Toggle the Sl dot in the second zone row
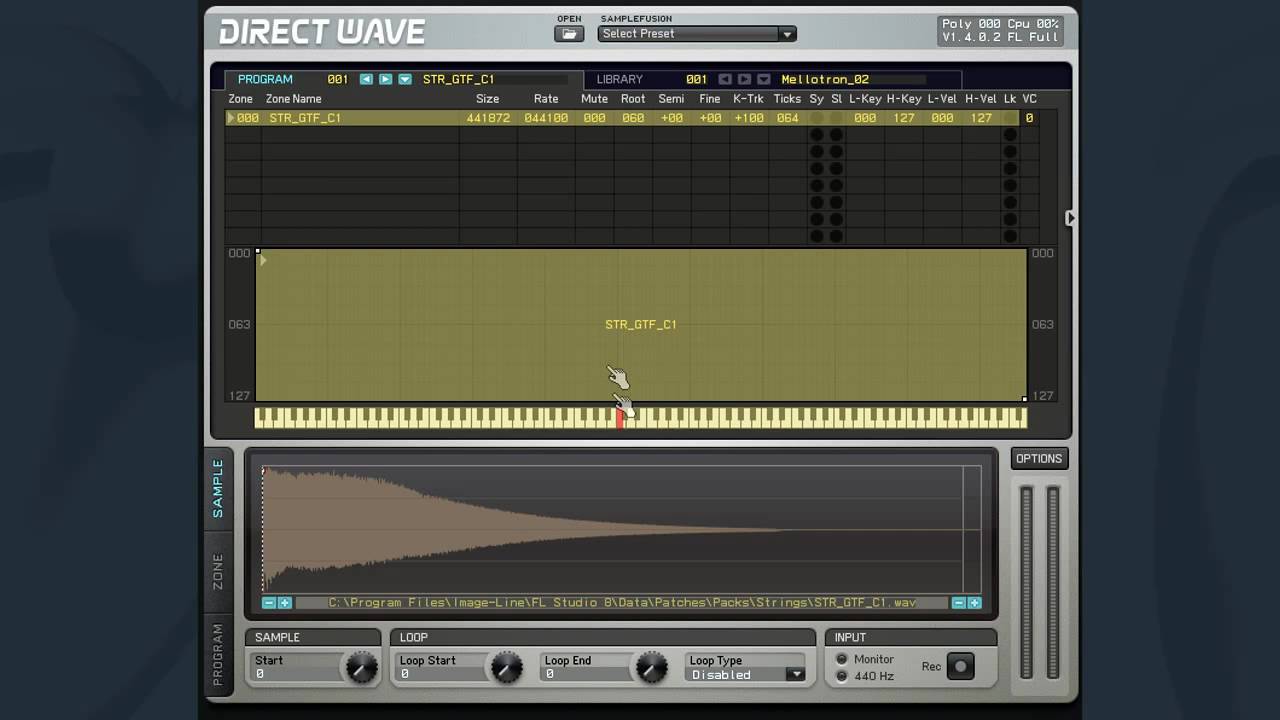Viewport: 1280px width, 720px height. pyautogui.click(x=836, y=135)
